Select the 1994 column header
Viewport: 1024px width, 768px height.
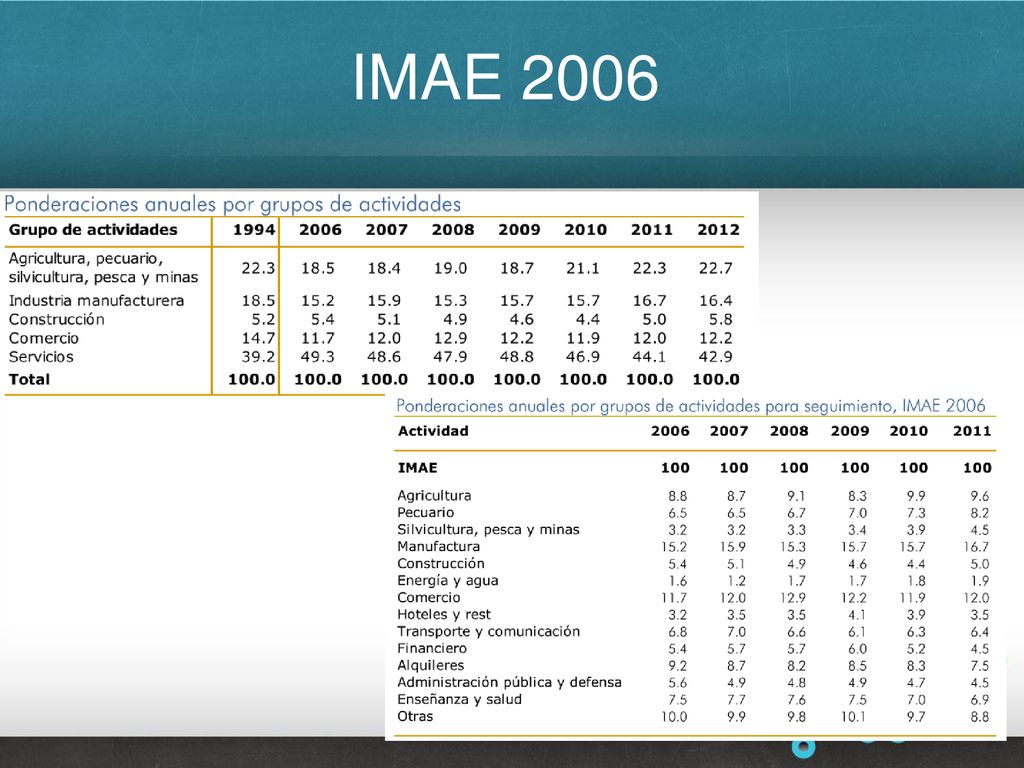(254, 230)
